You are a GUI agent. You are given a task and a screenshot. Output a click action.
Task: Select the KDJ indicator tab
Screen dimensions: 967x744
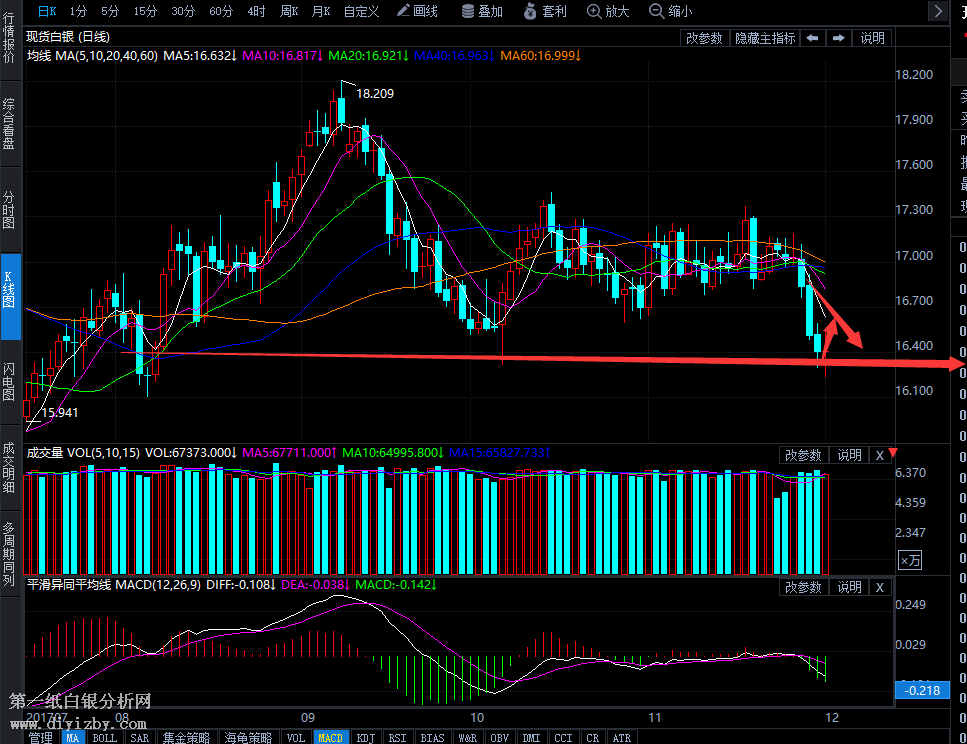coord(367,737)
